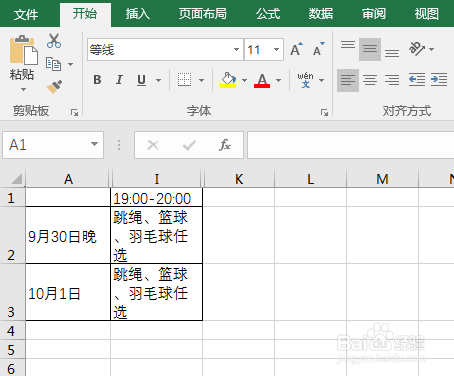Switch to the 数据 tab
This screenshot has height=376, width=454.
click(x=321, y=14)
